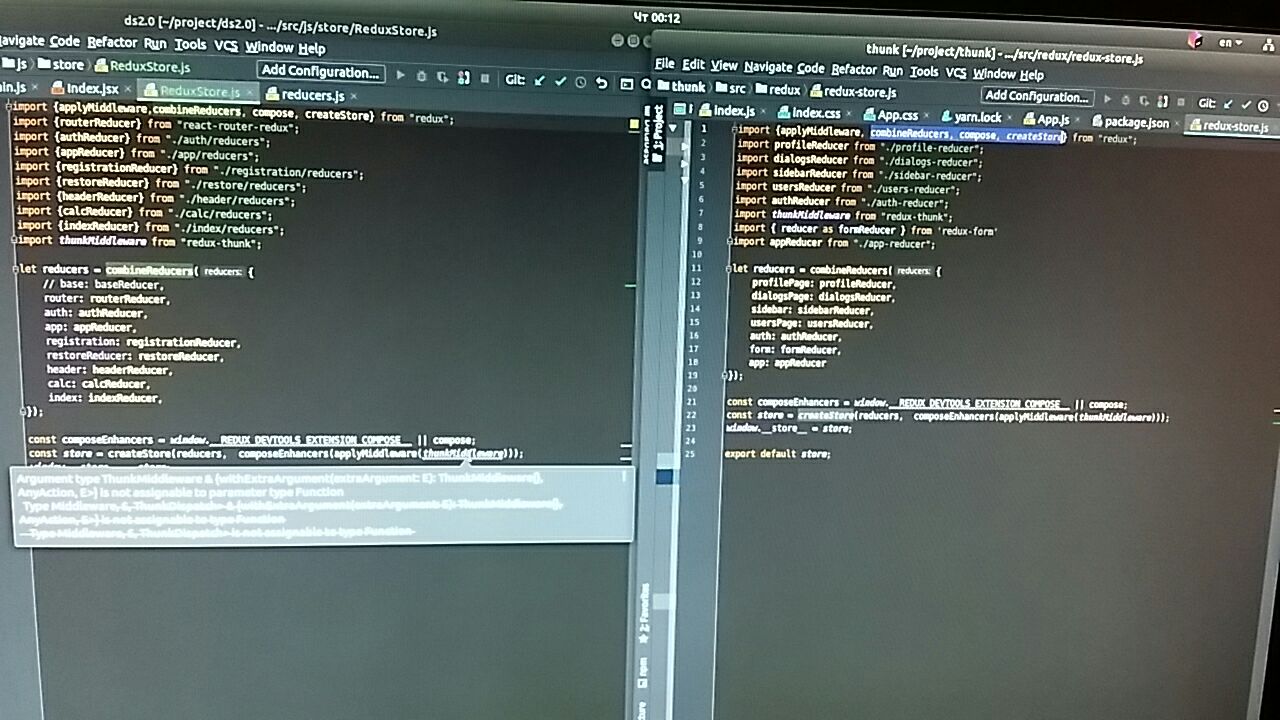Show Git history in ds2.0 window
The image size is (1280, 720).
pyautogui.click(x=581, y=82)
